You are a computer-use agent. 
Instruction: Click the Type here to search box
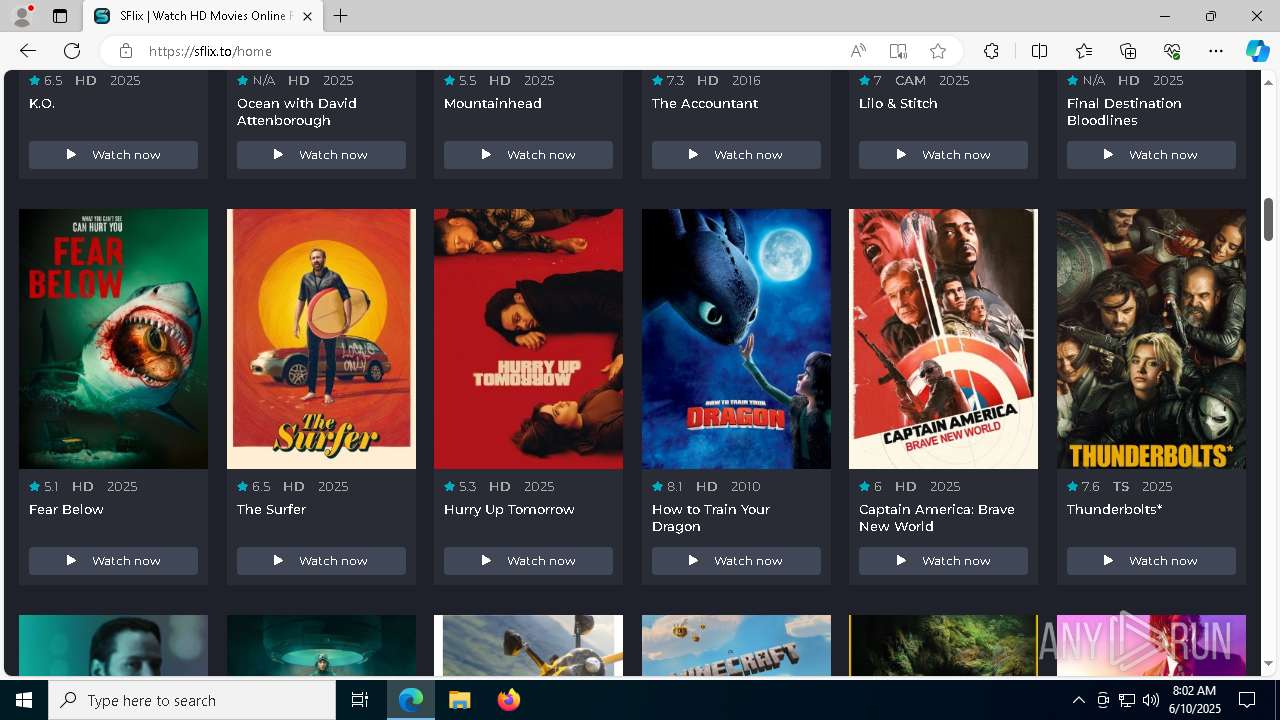coord(192,700)
